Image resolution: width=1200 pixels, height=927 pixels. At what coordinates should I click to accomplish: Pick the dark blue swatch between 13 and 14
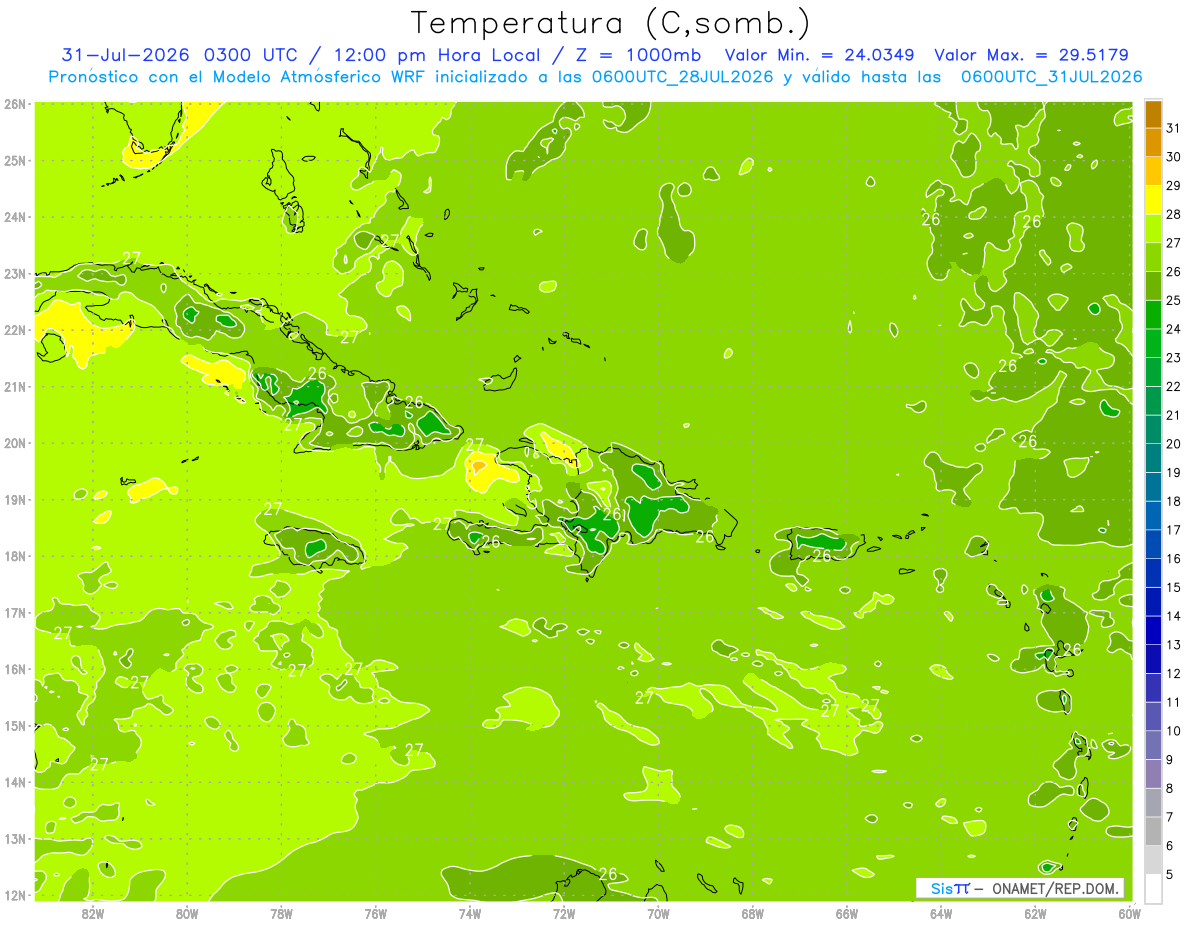(x=1153, y=630)
